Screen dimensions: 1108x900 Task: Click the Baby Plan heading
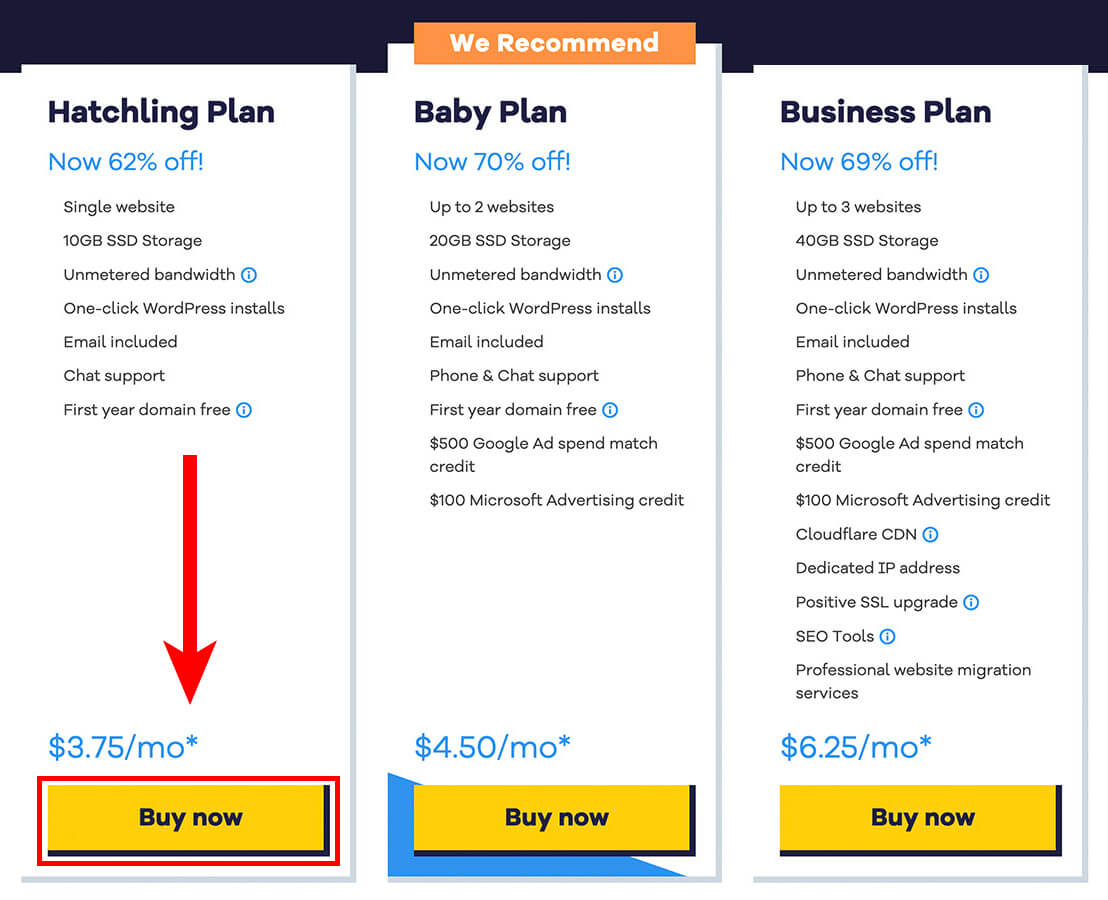coord(490,112)
